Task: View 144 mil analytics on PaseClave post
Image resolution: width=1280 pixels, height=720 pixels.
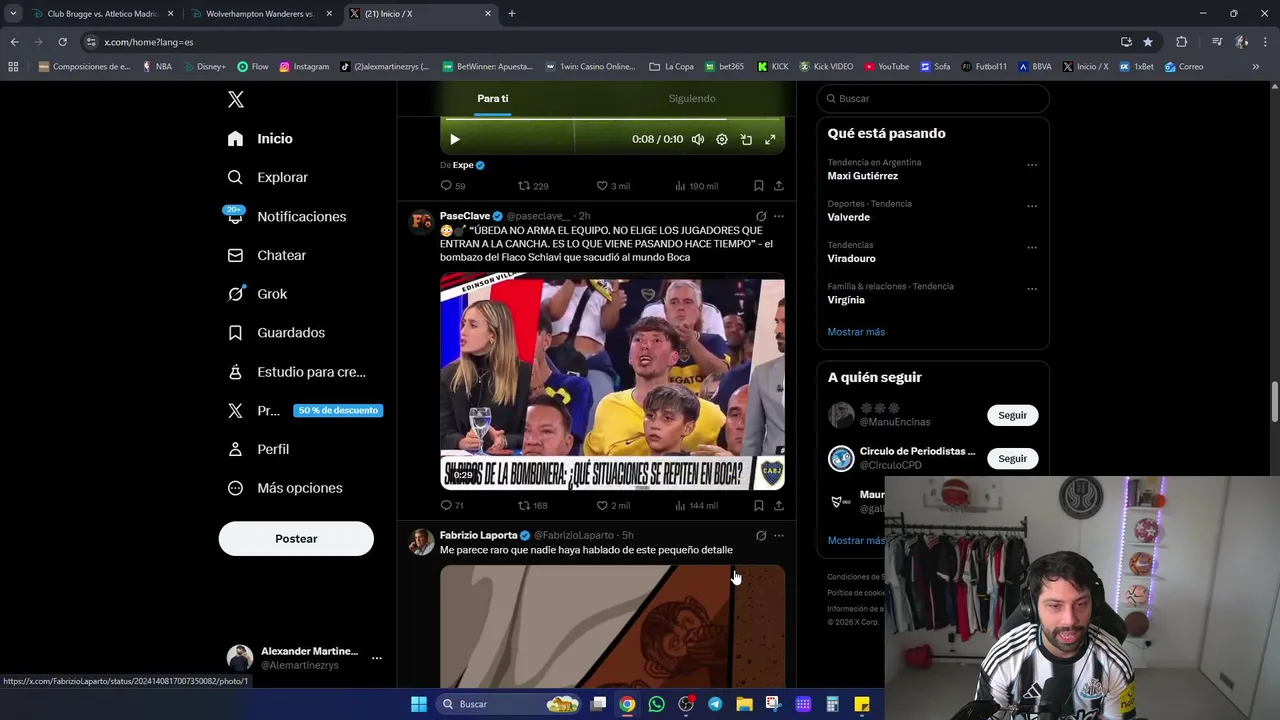Action: pos(696,506)
